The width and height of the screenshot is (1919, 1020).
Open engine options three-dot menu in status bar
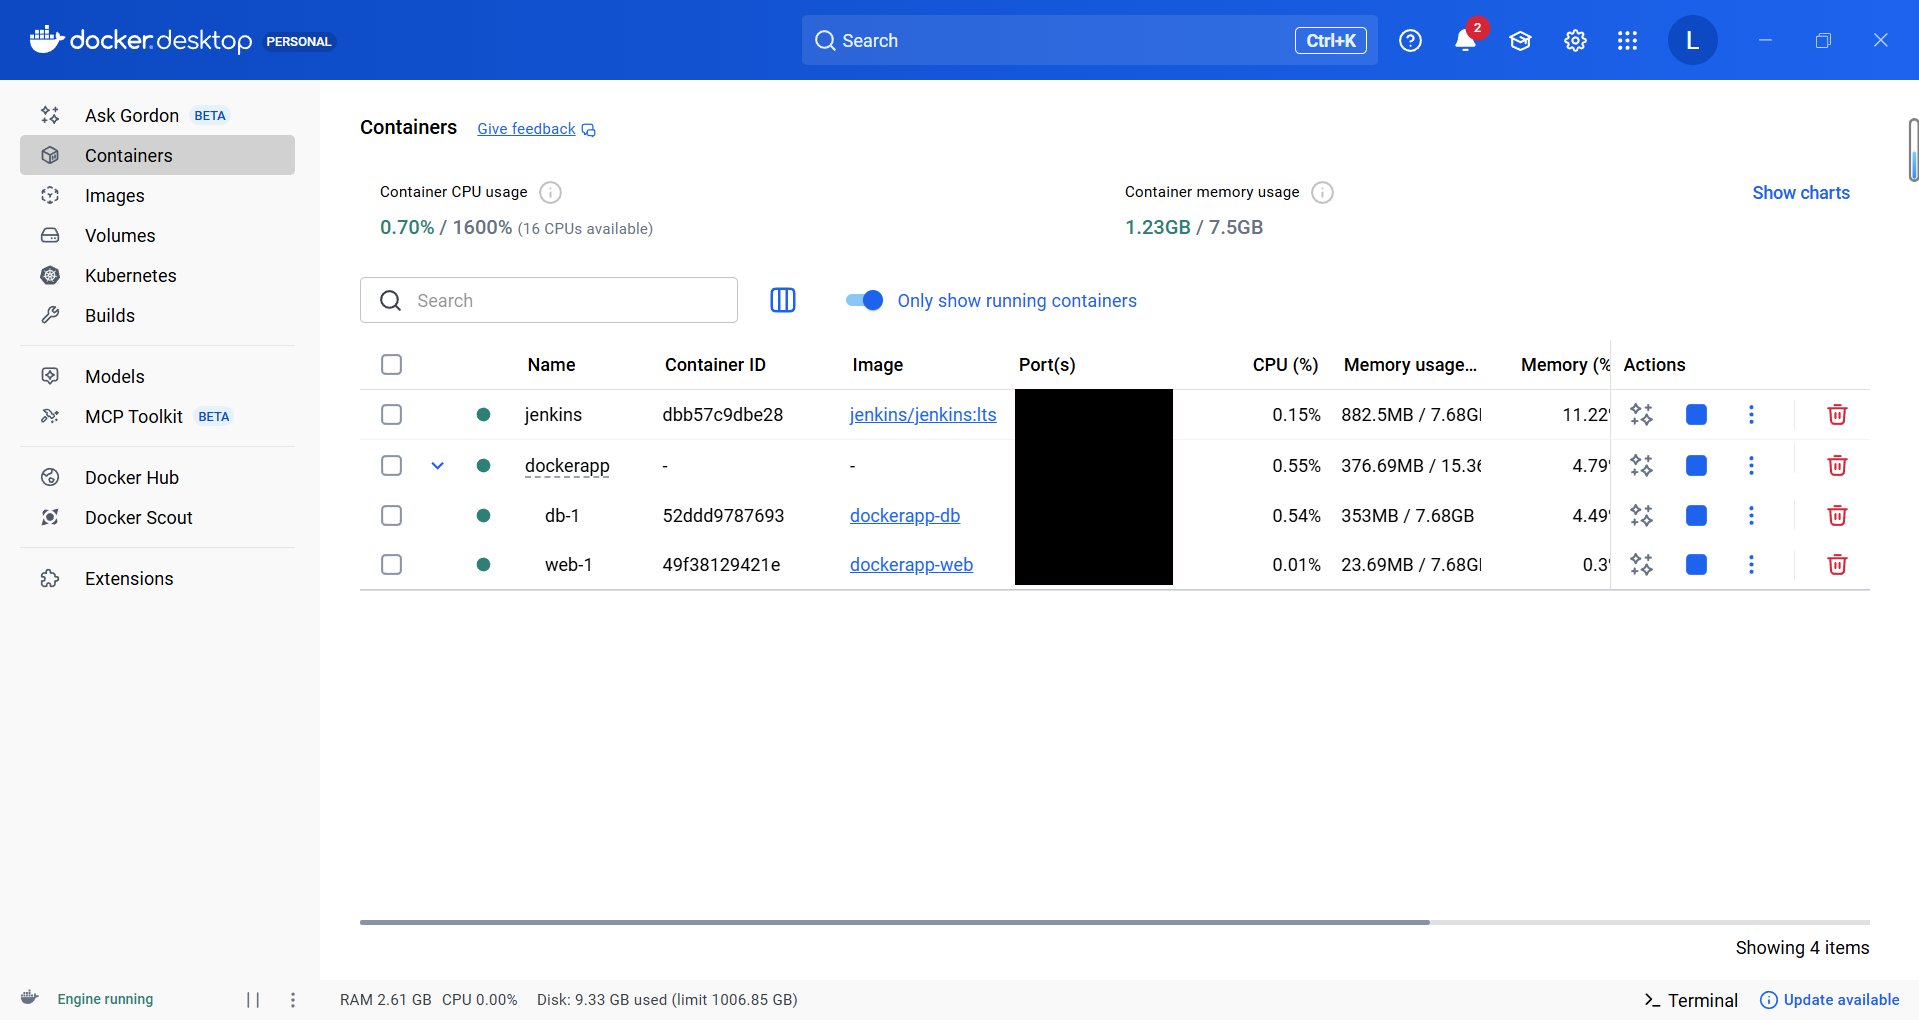[293, 999]
